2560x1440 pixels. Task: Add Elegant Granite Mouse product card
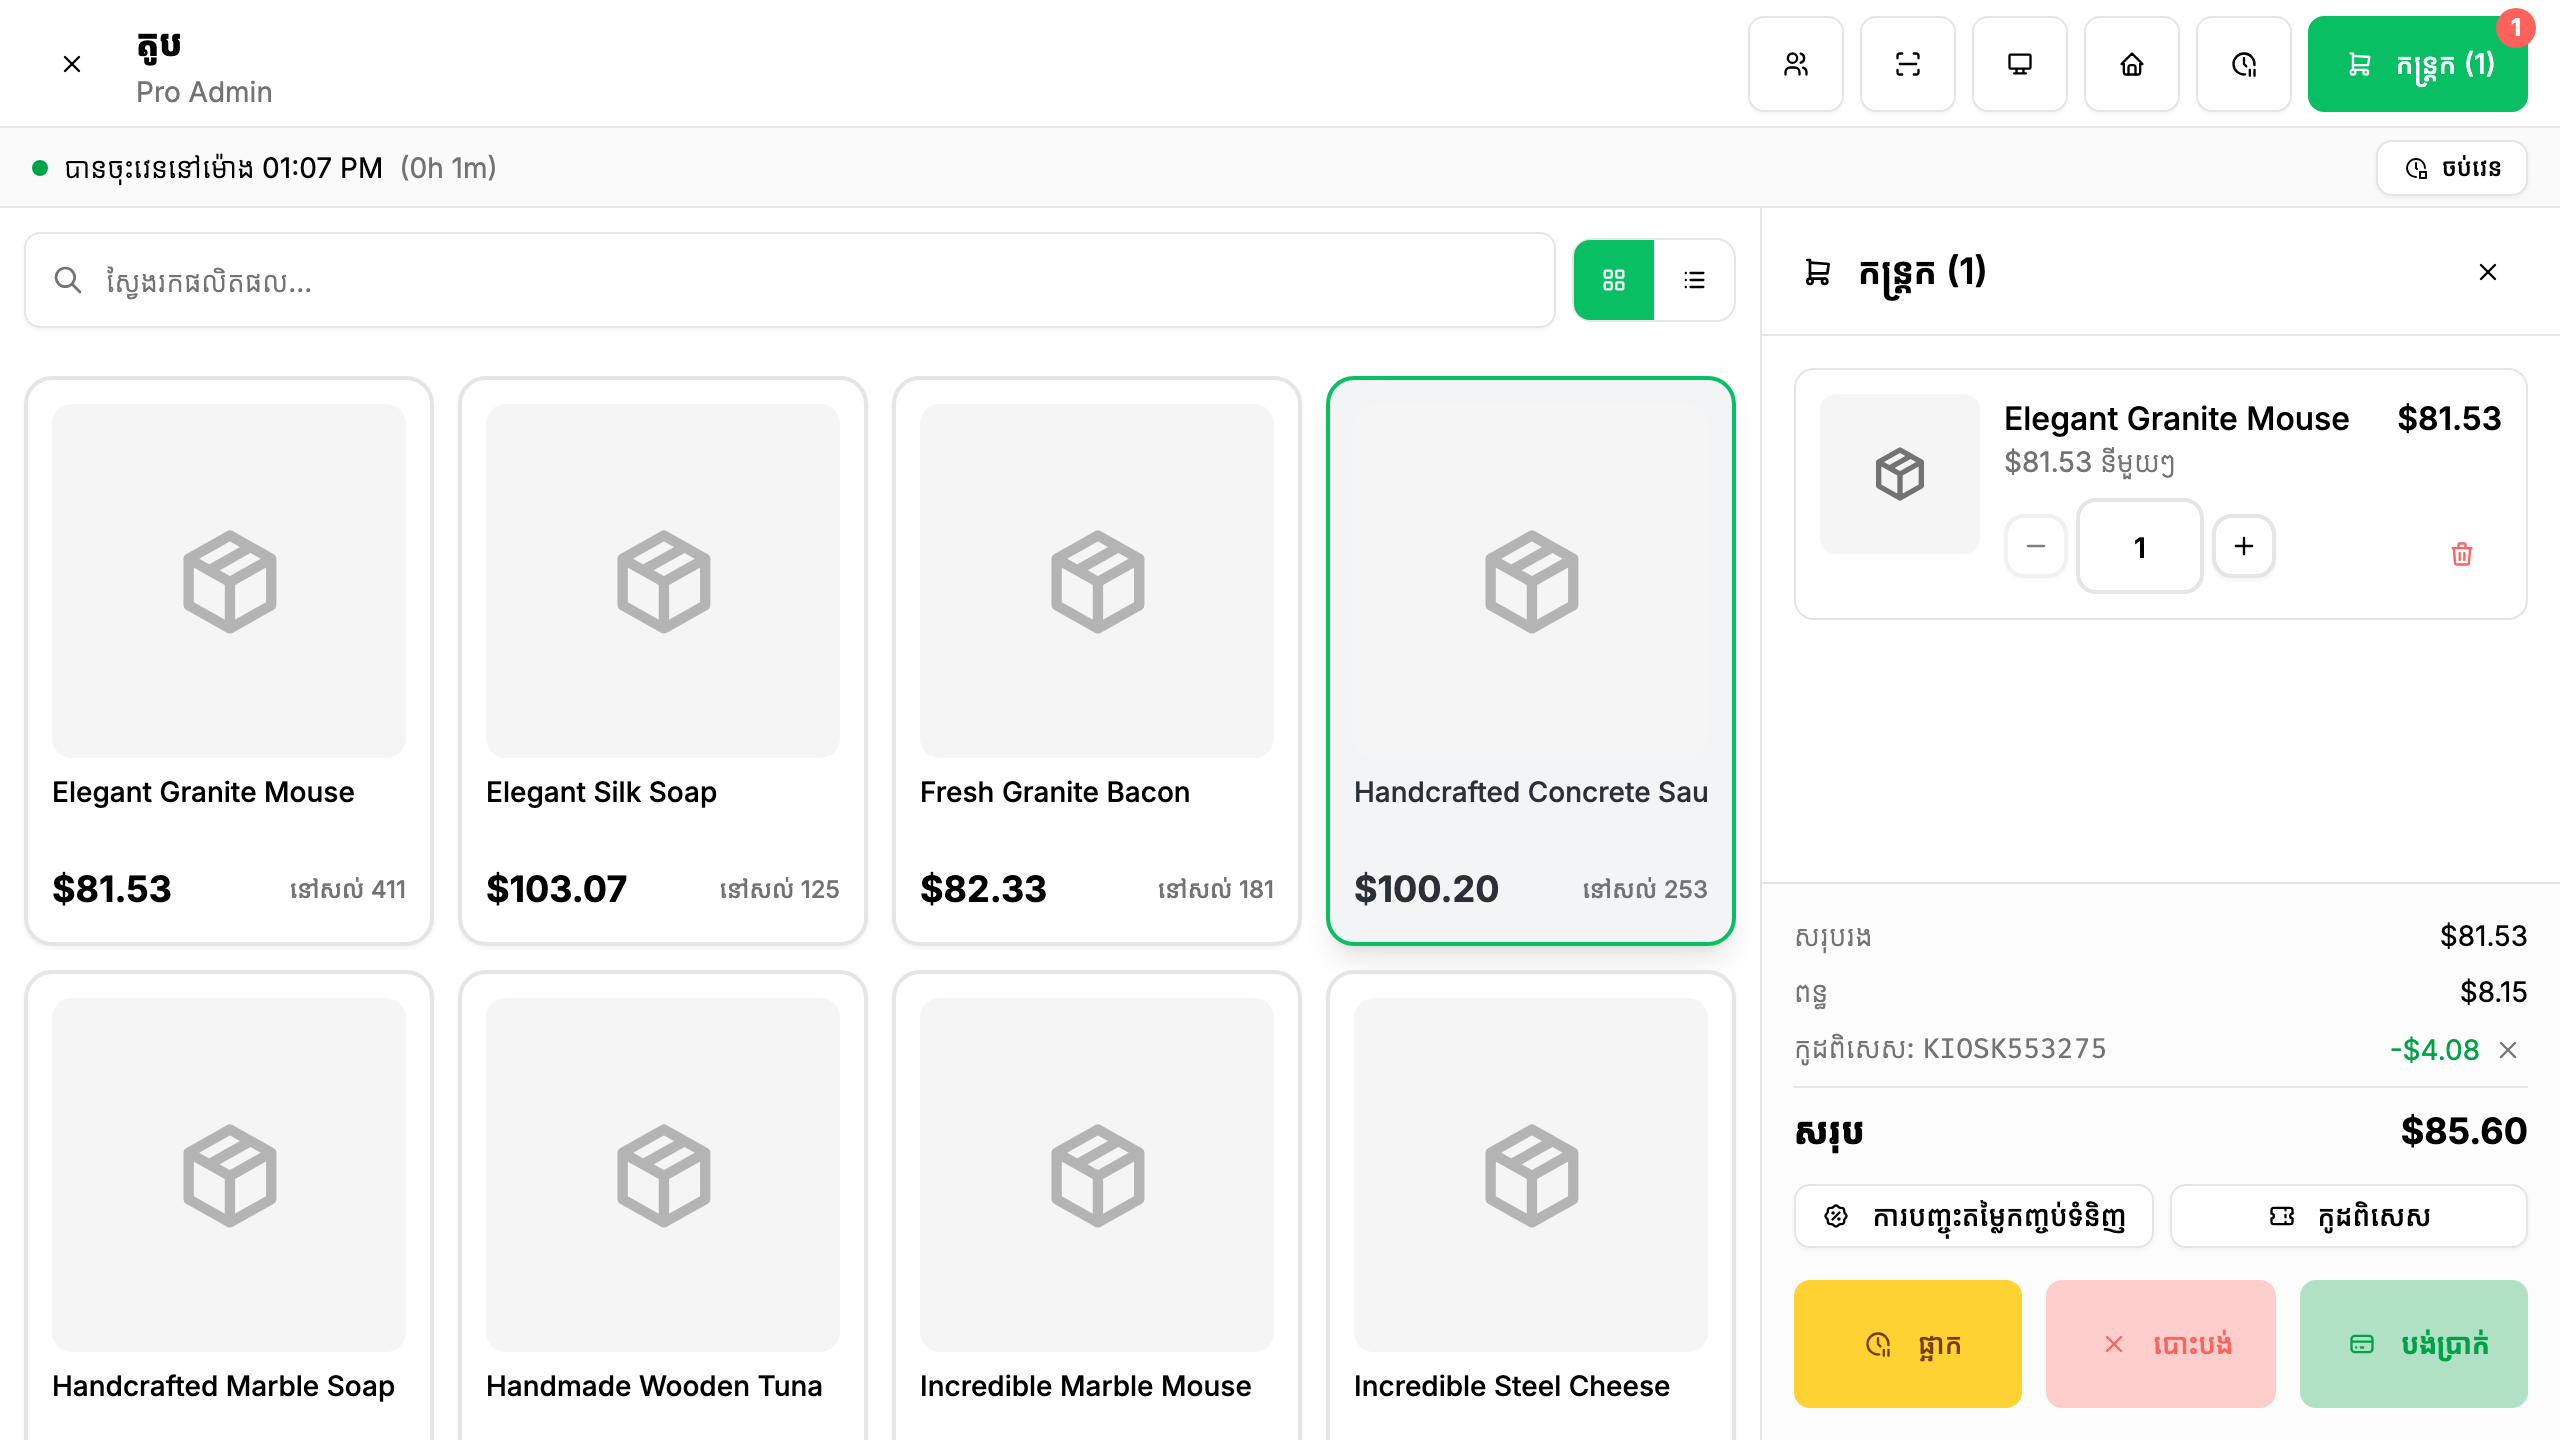[x=229, y=661]
